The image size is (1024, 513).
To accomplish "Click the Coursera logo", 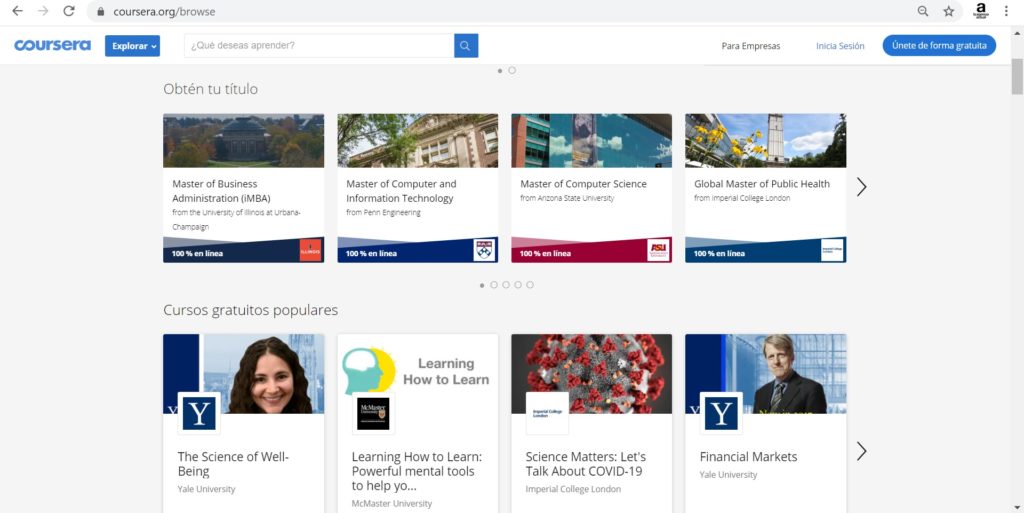I will (52, 45).
